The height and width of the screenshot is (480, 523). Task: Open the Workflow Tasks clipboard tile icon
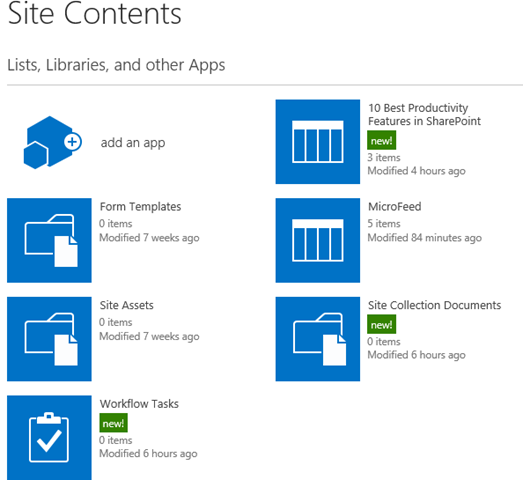[x=49, y=438]
